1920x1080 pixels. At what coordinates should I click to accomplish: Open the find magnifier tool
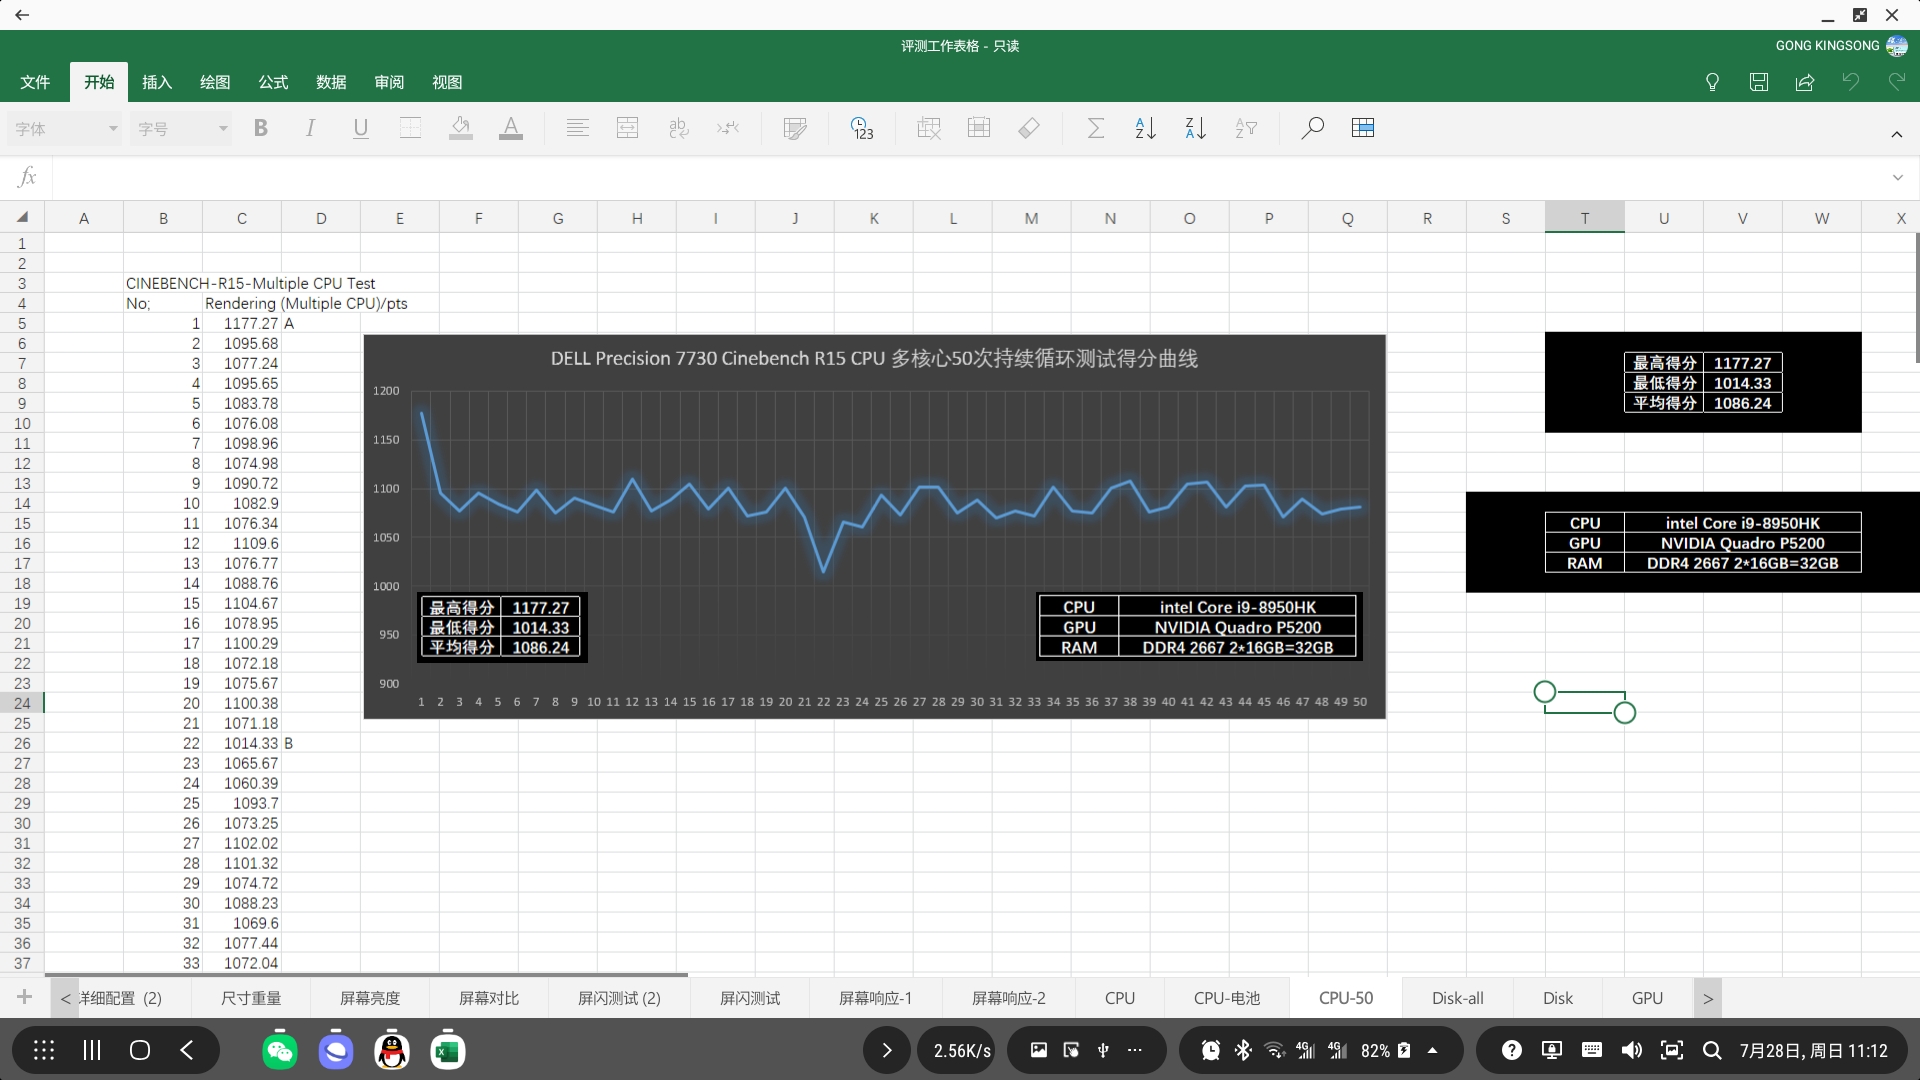tap(1312, 128)
